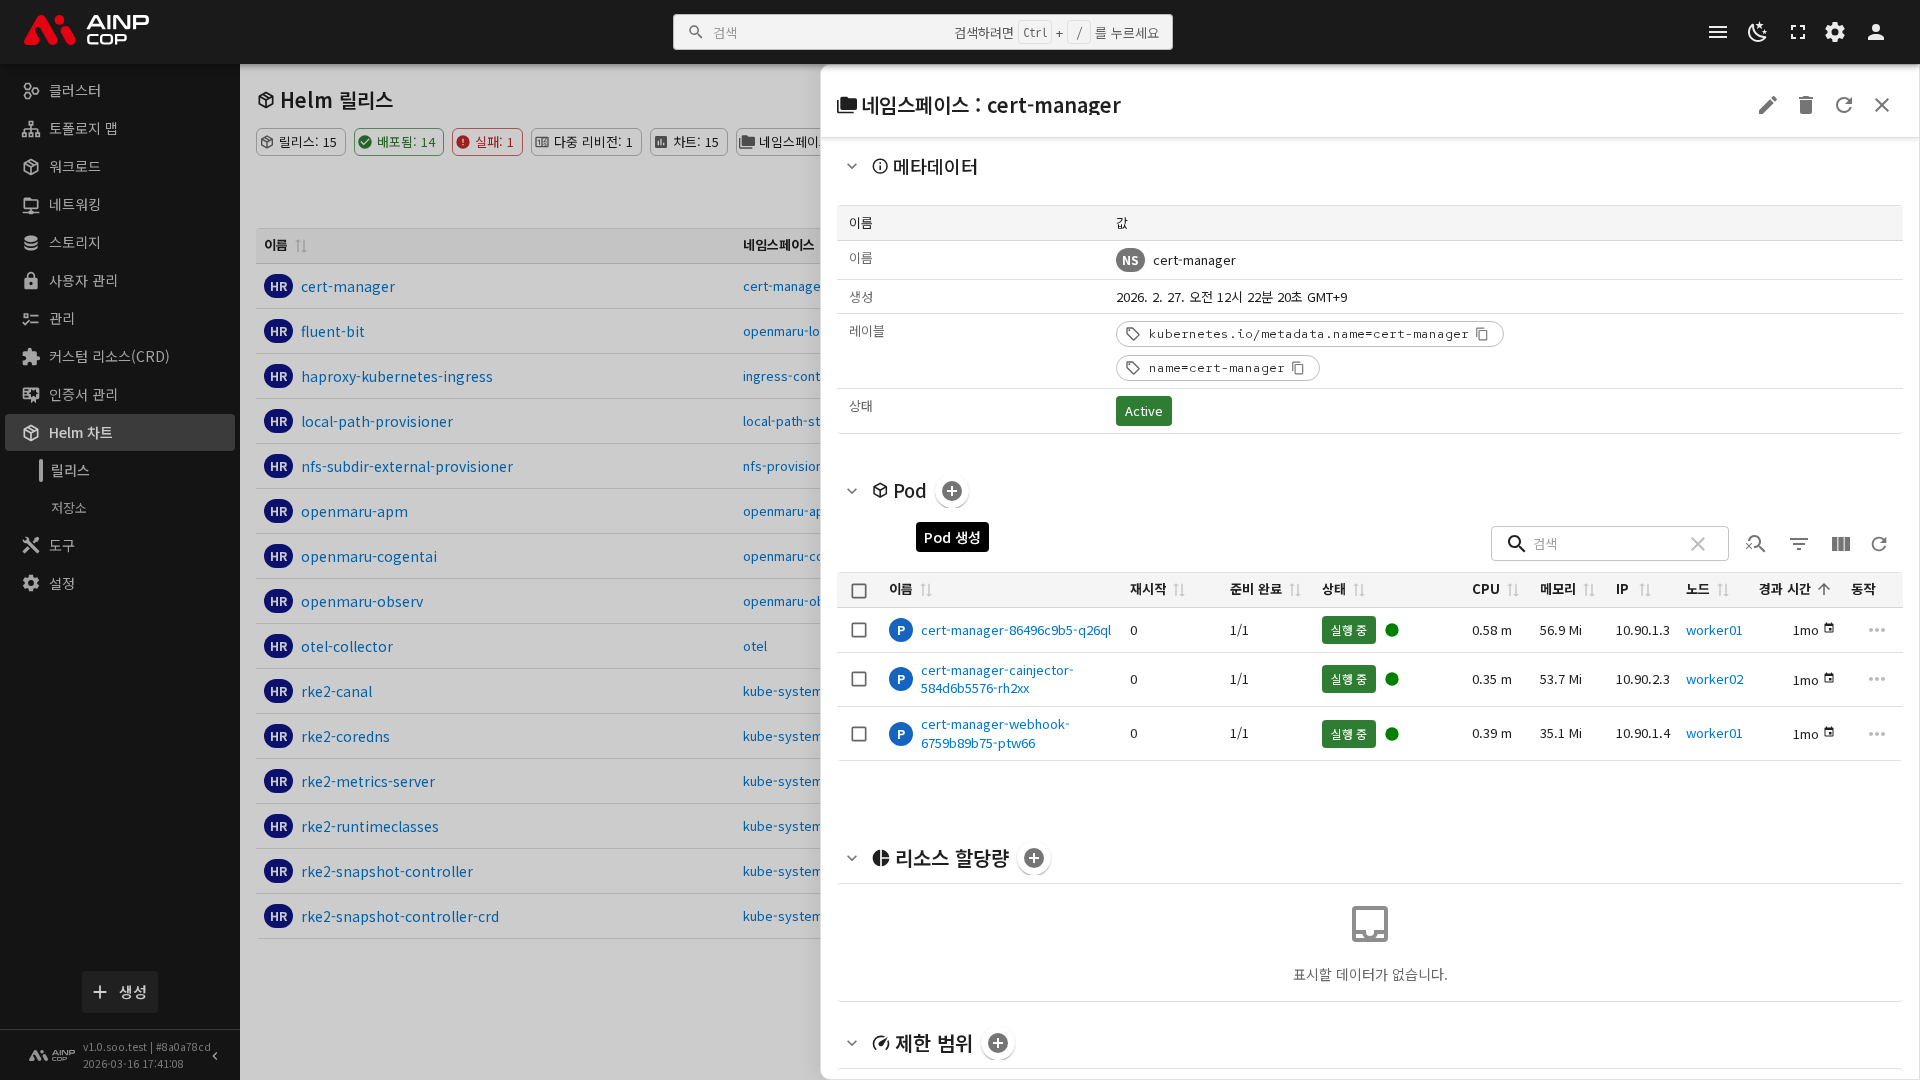This screenshot has height=1080, width=1920.
Task: Click the edit pencil icon for namespace
Action: [x=1767, y=105]
